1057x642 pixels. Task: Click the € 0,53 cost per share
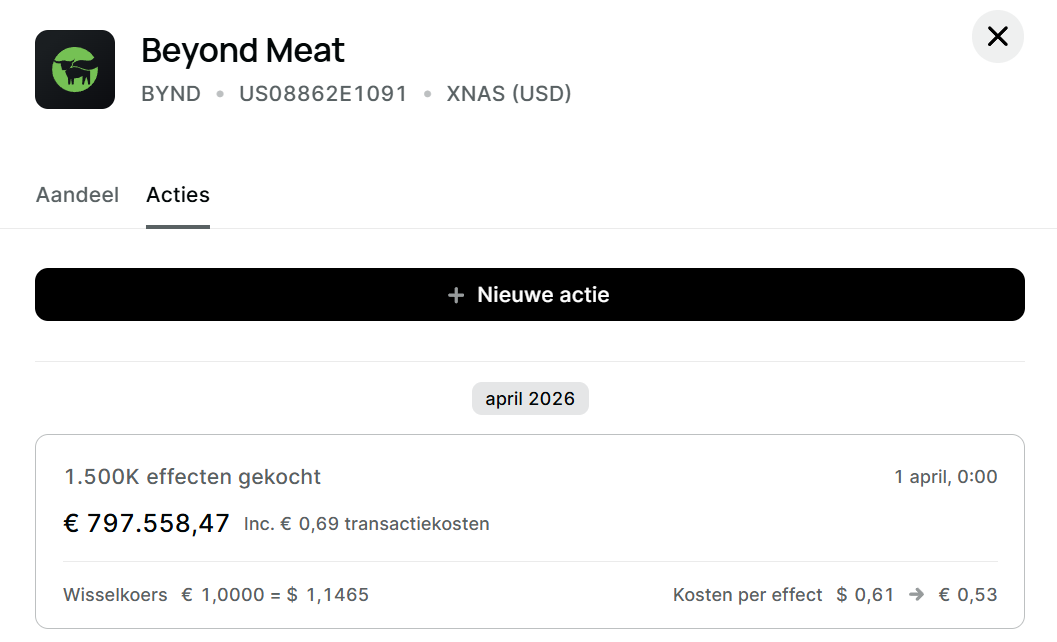(967, 595)
